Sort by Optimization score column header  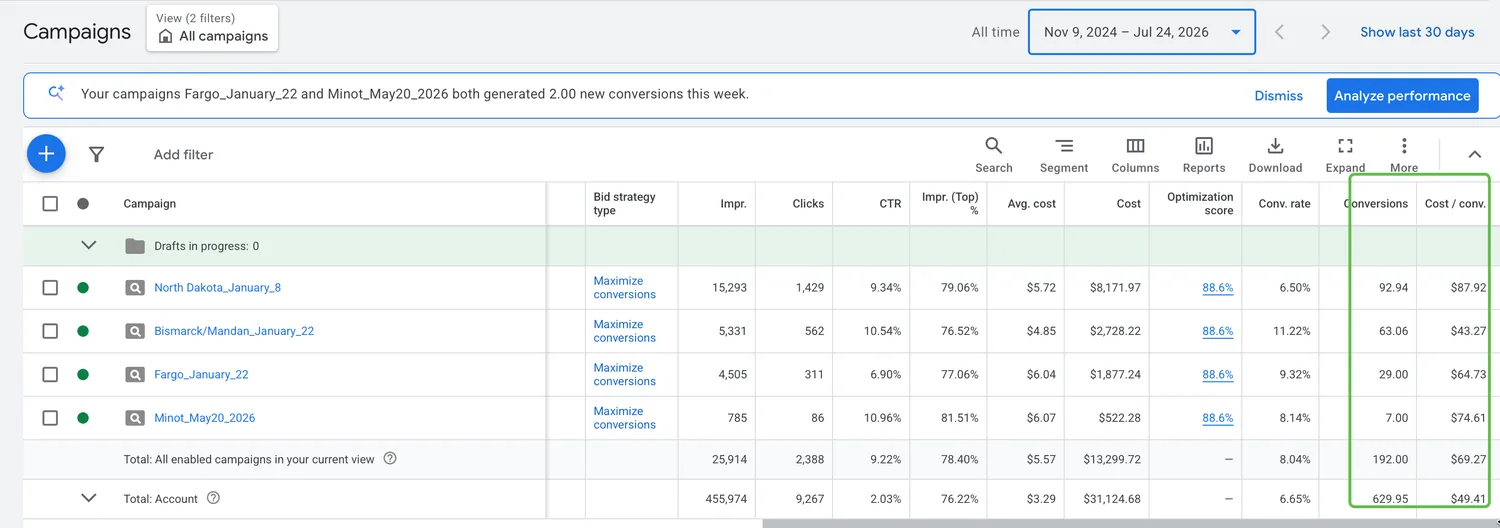(1200, 204)
